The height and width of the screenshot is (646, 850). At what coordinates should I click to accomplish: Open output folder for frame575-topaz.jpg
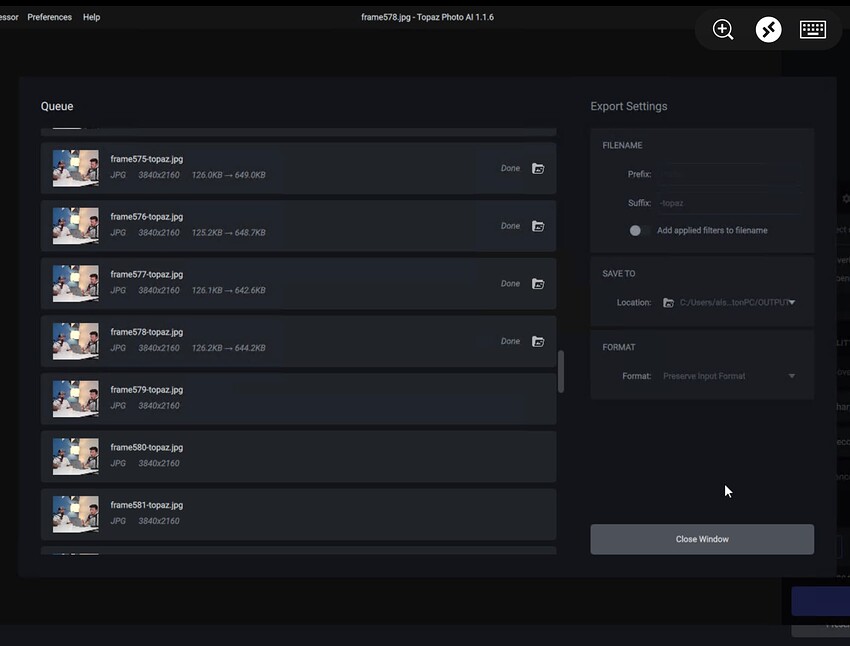point(538,169)
